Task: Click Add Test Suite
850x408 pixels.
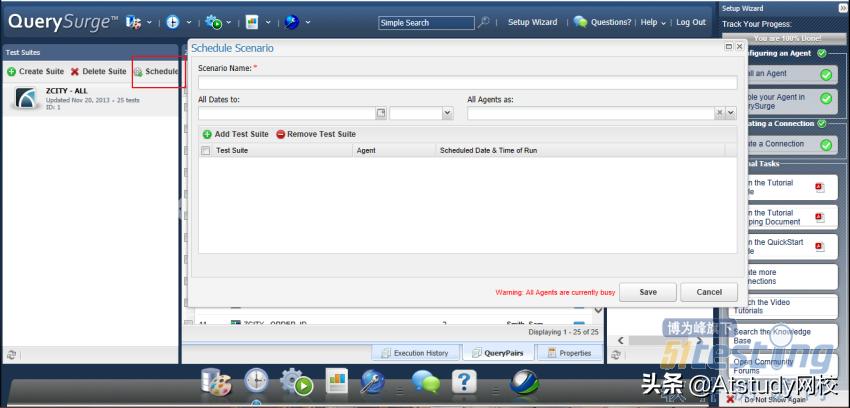Action: [236, 134]
